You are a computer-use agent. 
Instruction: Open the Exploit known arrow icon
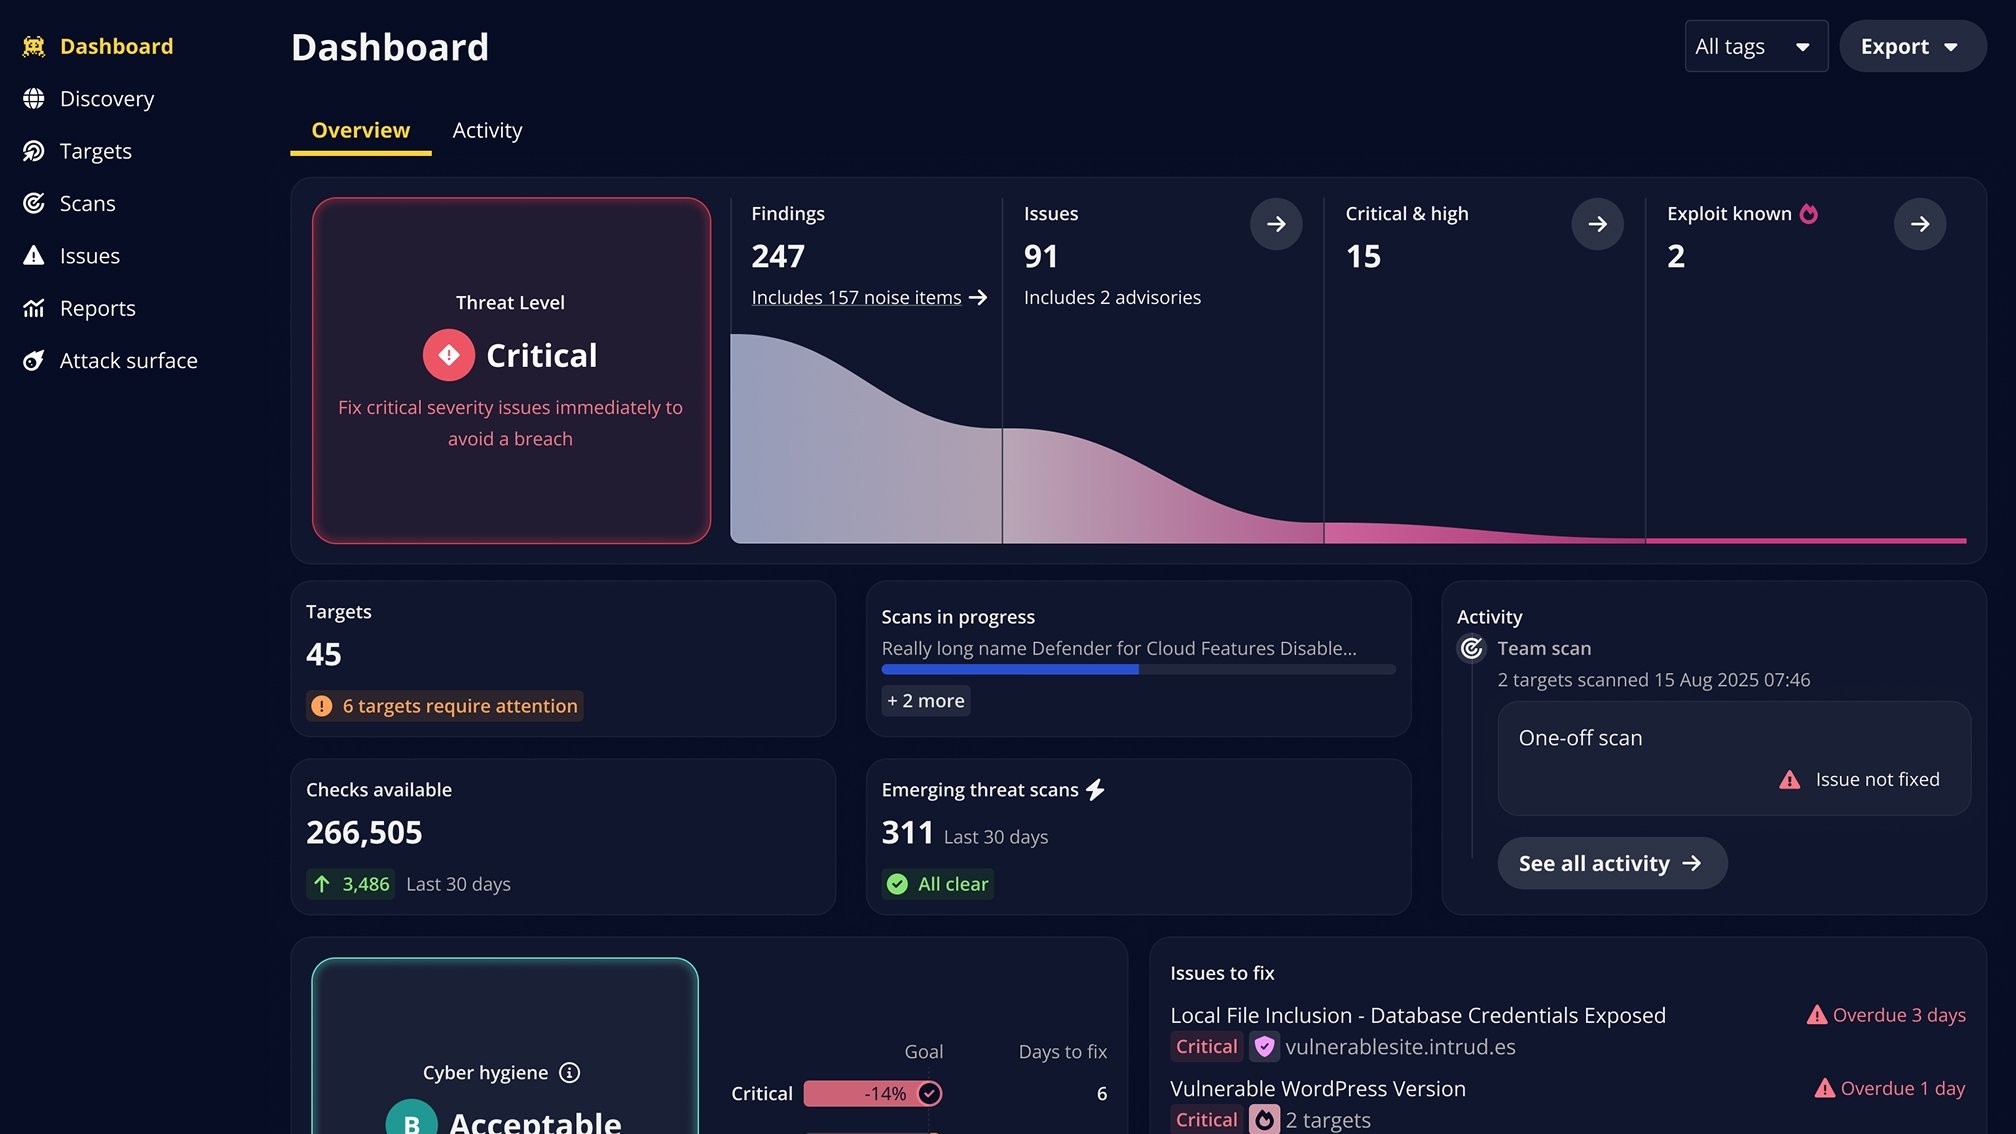point(1919,224)
